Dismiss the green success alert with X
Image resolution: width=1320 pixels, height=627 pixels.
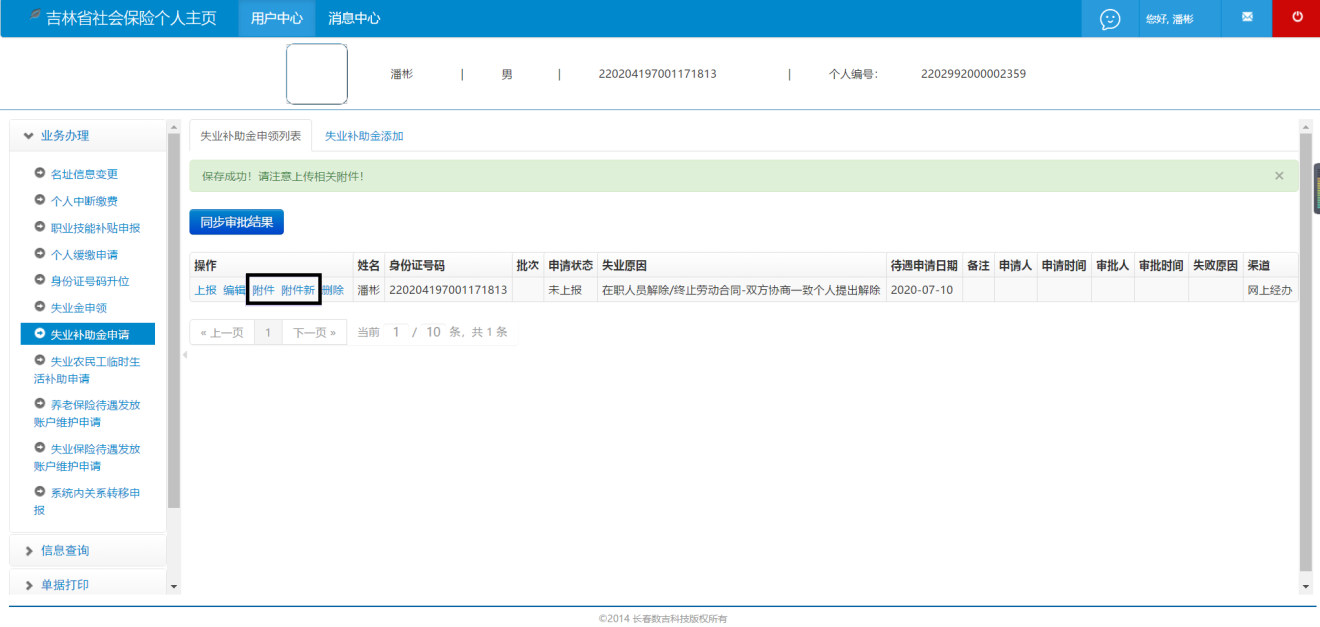1278,176
